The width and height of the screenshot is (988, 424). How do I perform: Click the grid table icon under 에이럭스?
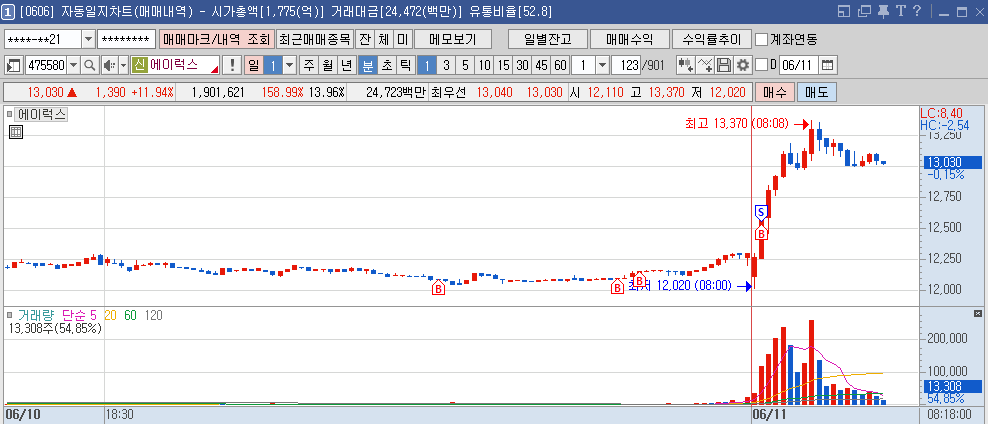(x=16, y=132)
